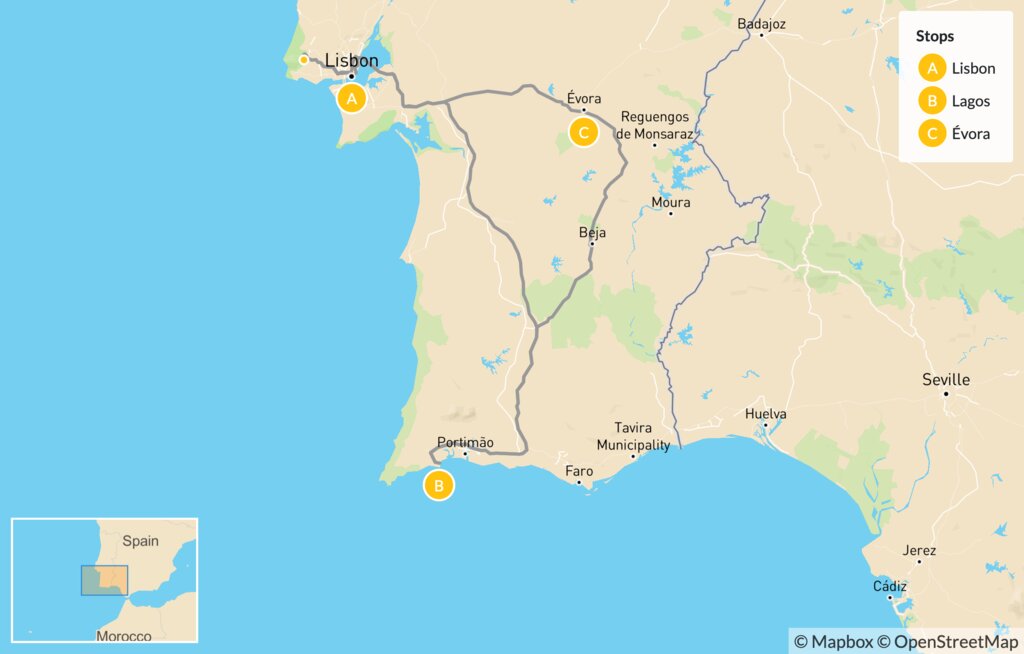
Task: Click the Lagos label in Stops legend
Action: point(970,101)
